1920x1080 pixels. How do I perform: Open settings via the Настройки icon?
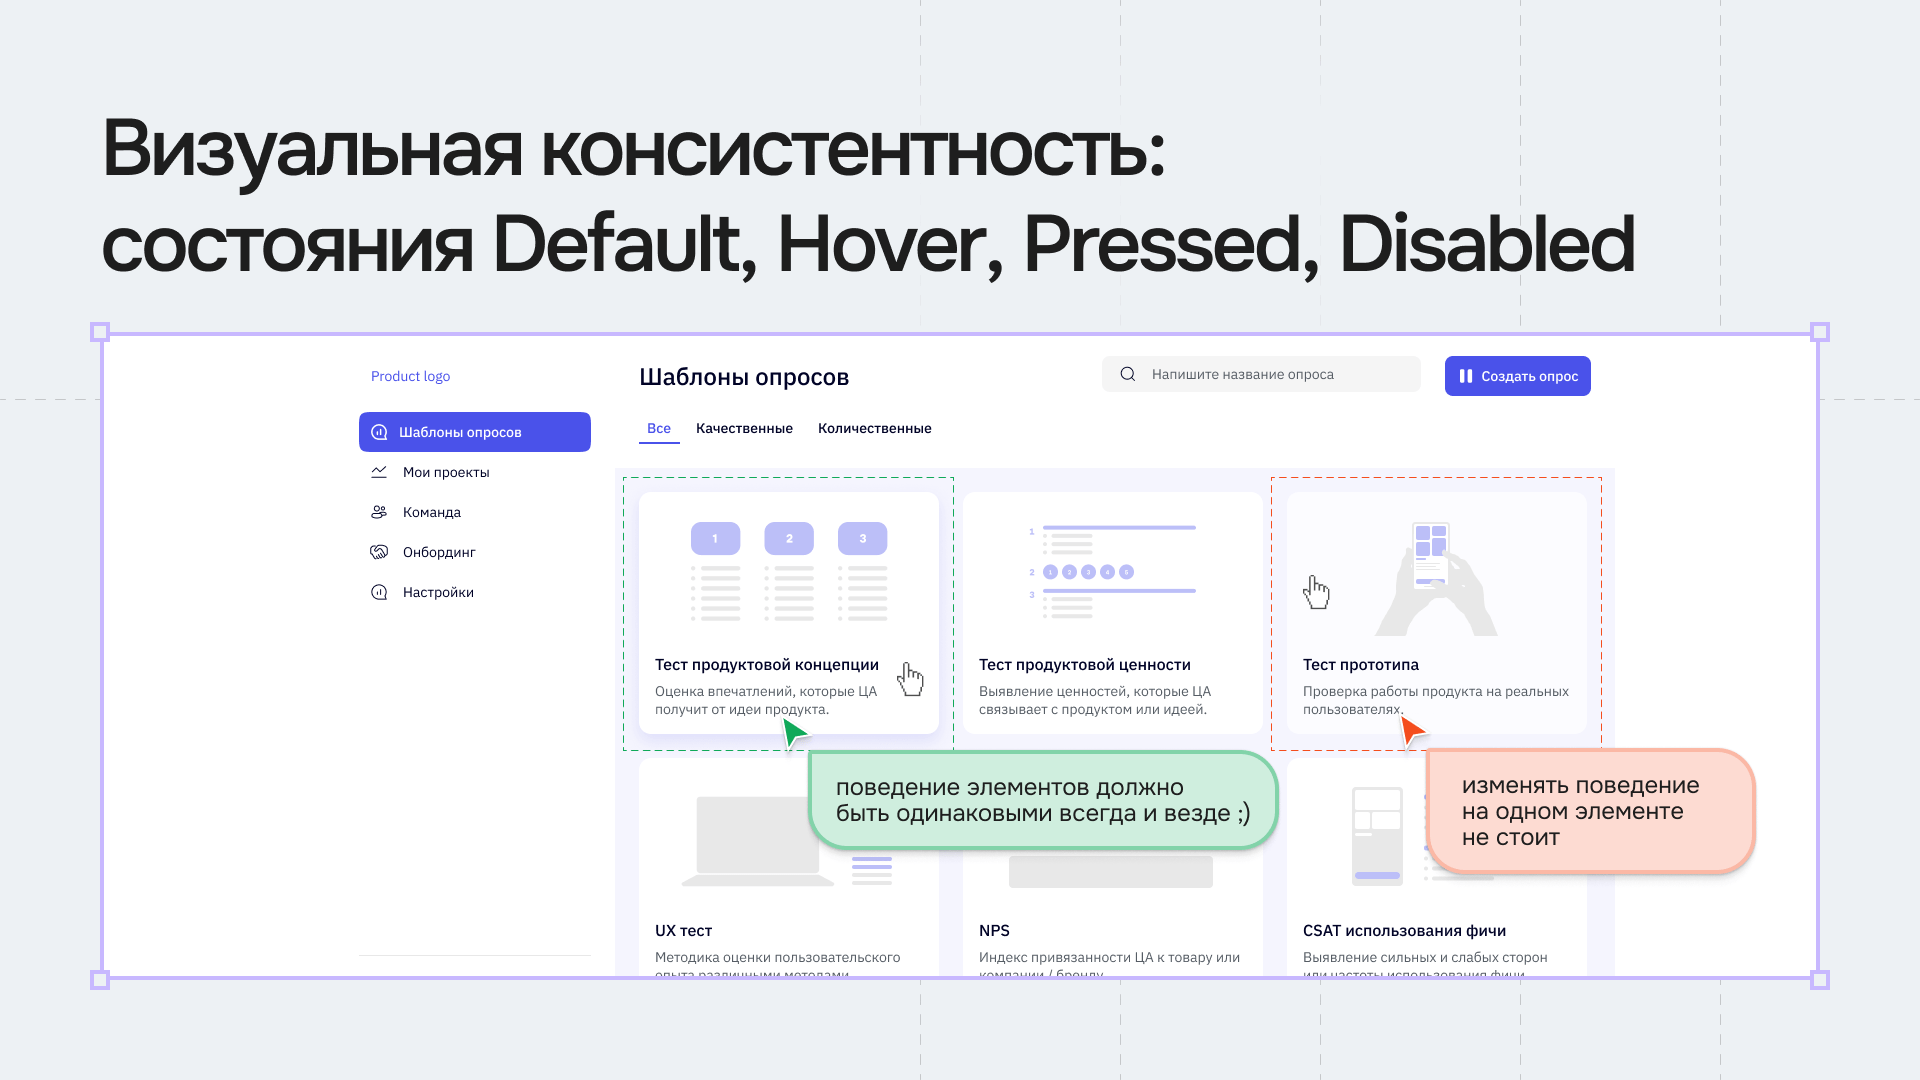click(378, 591)
